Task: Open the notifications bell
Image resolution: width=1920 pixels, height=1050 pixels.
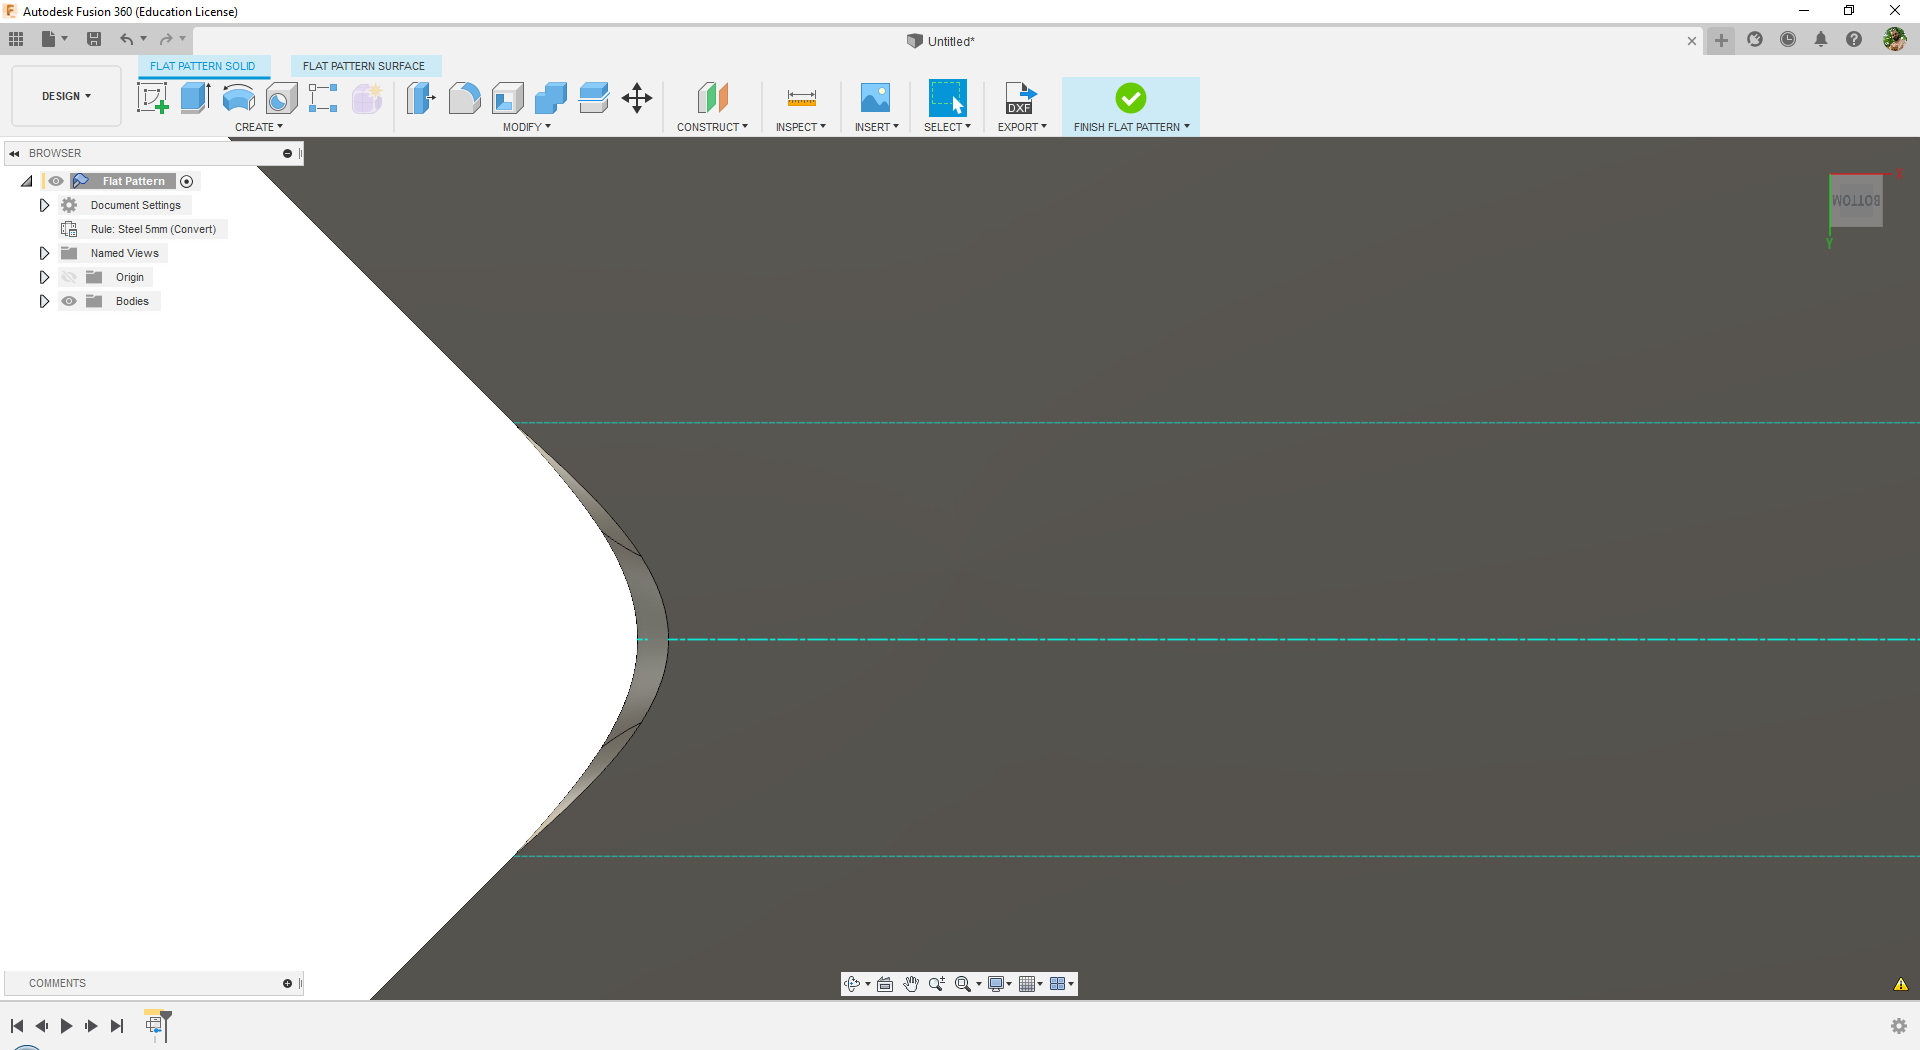Action: (x=1821, y=40)
